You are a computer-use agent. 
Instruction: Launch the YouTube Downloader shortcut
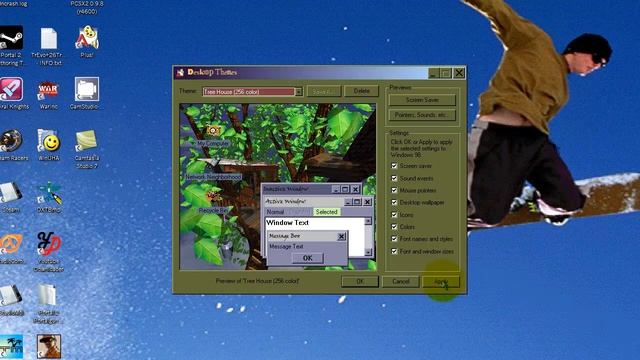point(49,244)
